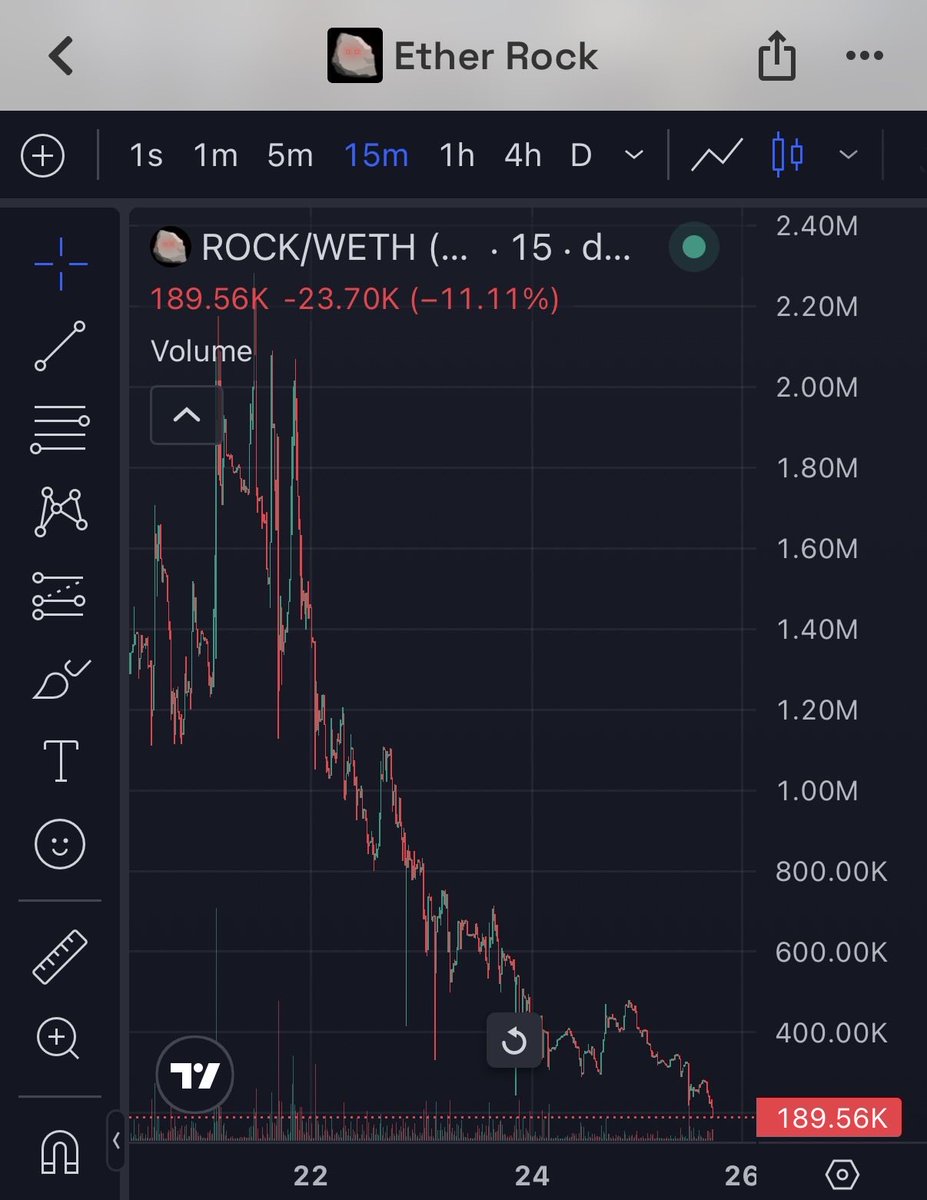Viewport: 927px width, 1200px height.
Task: Select the 15m timeframe
Action: (x=376, y=156)
